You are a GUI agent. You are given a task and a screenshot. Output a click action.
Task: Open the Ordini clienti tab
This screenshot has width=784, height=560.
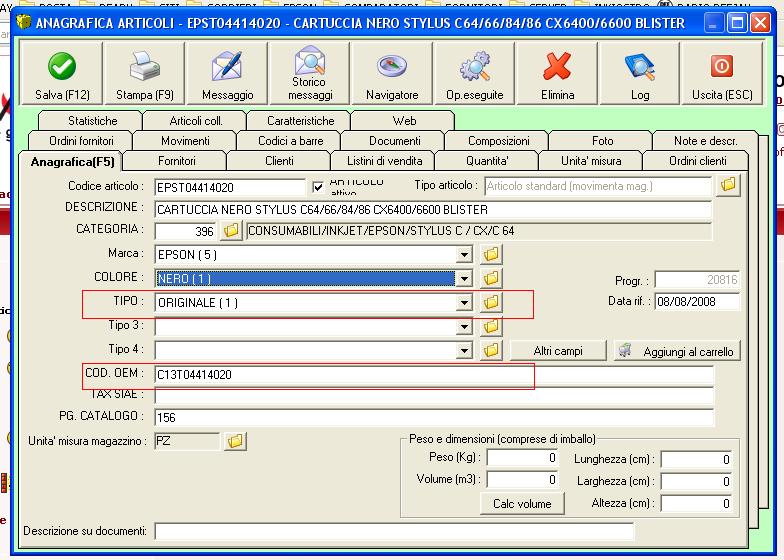[697, 161]
